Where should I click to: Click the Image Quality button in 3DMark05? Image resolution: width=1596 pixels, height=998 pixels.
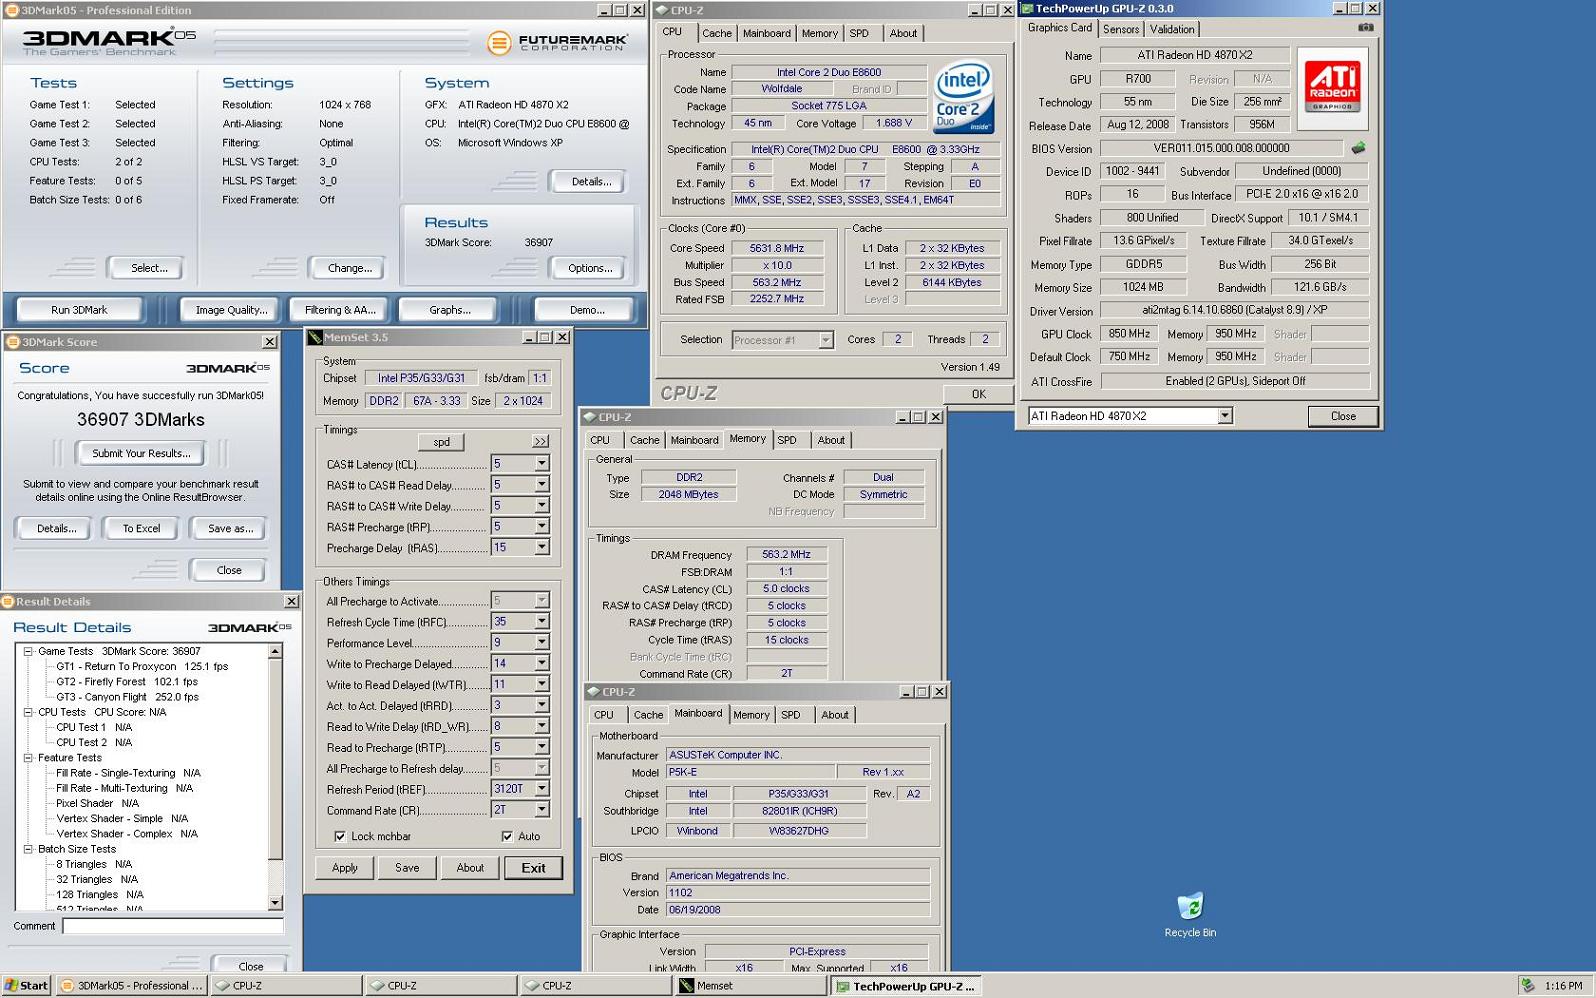point(231,310)
